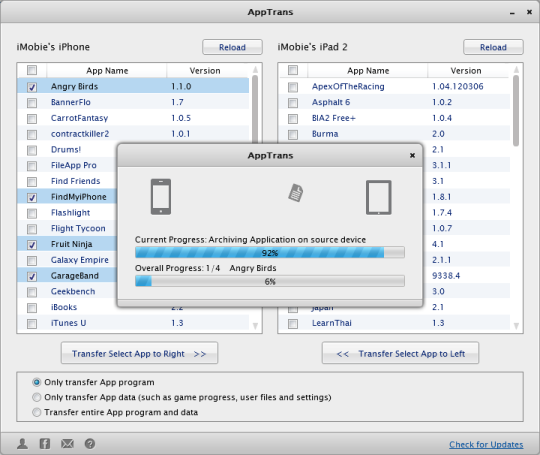This screenshot has width=540, height=455.
Task: Select the Burma app row
Action: coord(394,134)
